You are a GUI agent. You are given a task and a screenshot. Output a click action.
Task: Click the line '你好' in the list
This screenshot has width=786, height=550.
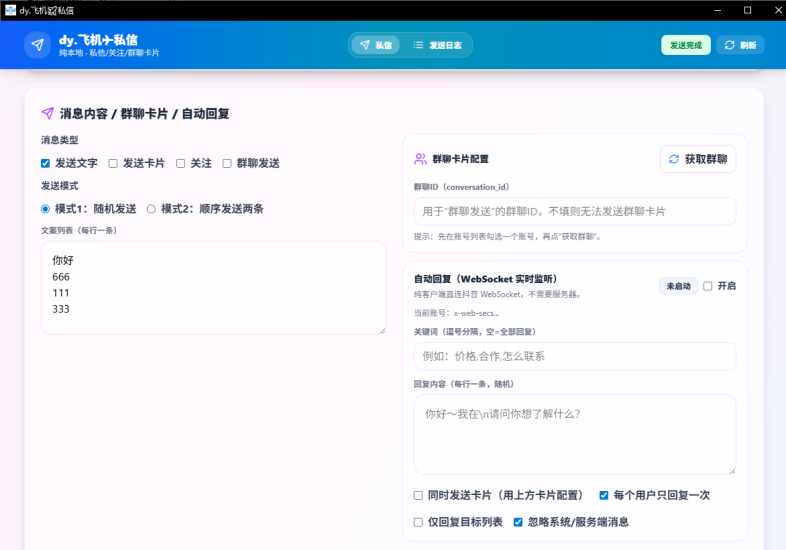63,260
